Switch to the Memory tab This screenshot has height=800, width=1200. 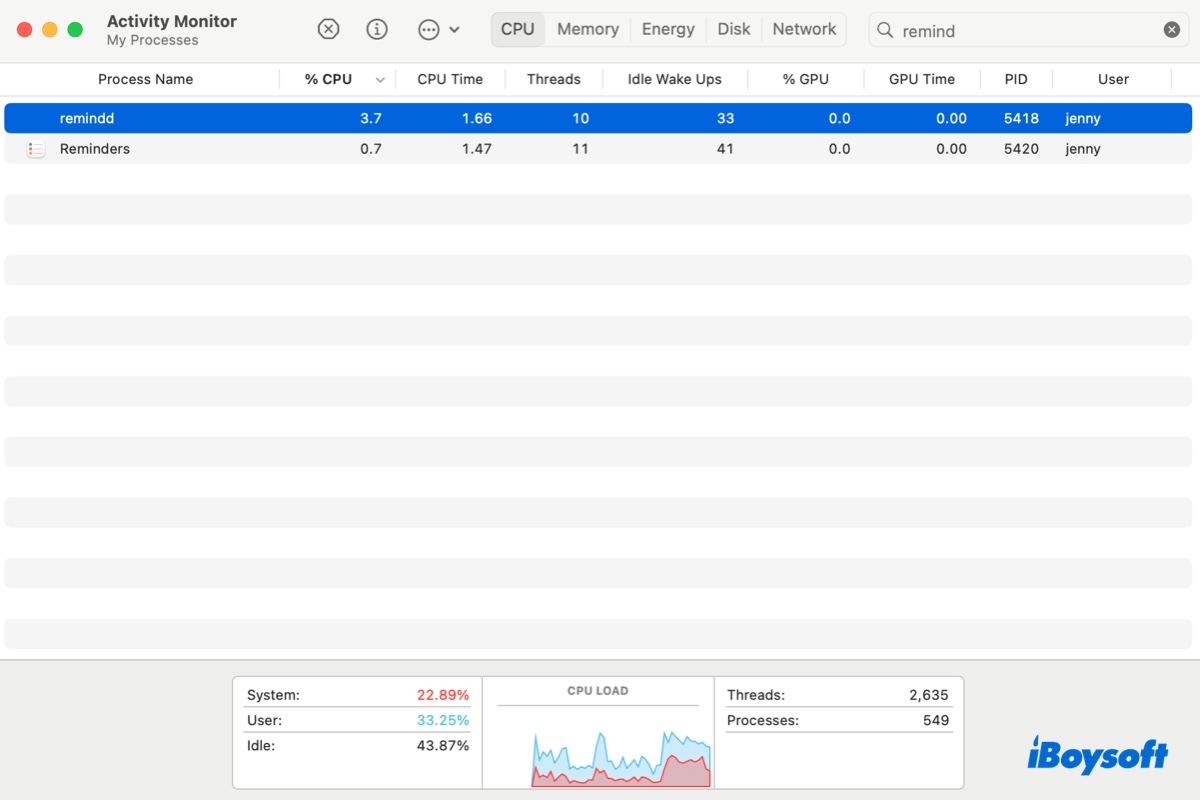coord(588,29)
